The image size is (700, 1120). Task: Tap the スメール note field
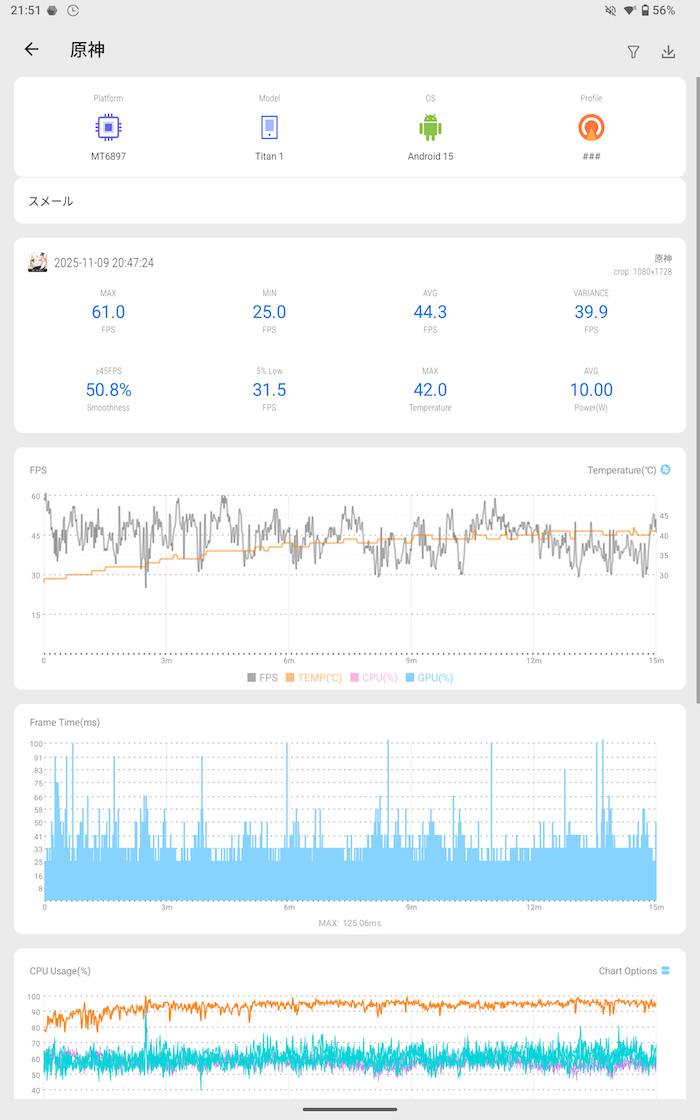pyautogui.click(x=350, y=201)
